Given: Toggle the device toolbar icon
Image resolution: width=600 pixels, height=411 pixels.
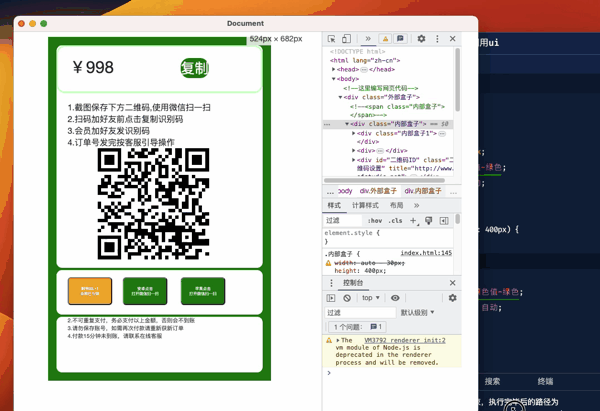Looking at the screenshot, I should (x=346, y=39).
